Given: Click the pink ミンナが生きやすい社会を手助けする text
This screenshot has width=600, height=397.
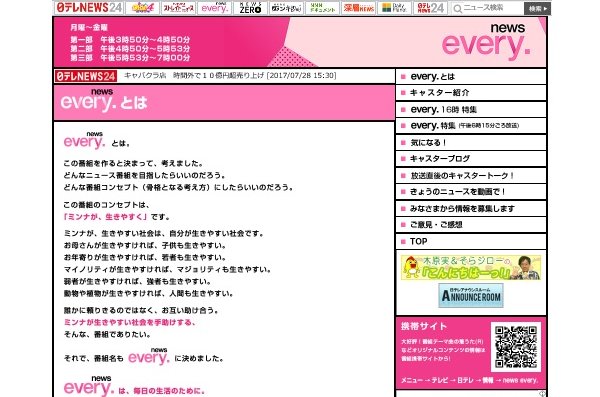Looking at the screenshot, I should click(130, 322).
